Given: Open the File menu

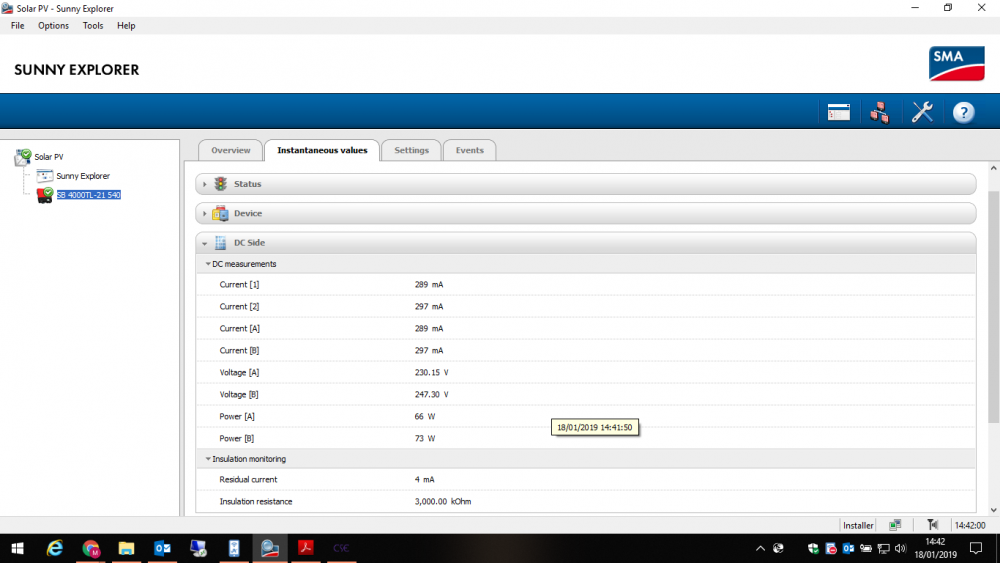Looking at the screenshot, I should [18, 26].
